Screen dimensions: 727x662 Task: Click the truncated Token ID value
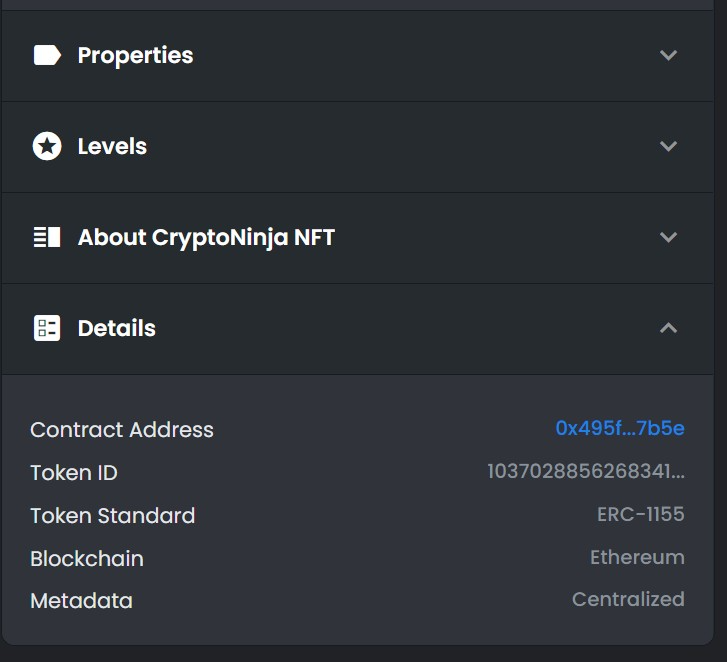(586, 471)
